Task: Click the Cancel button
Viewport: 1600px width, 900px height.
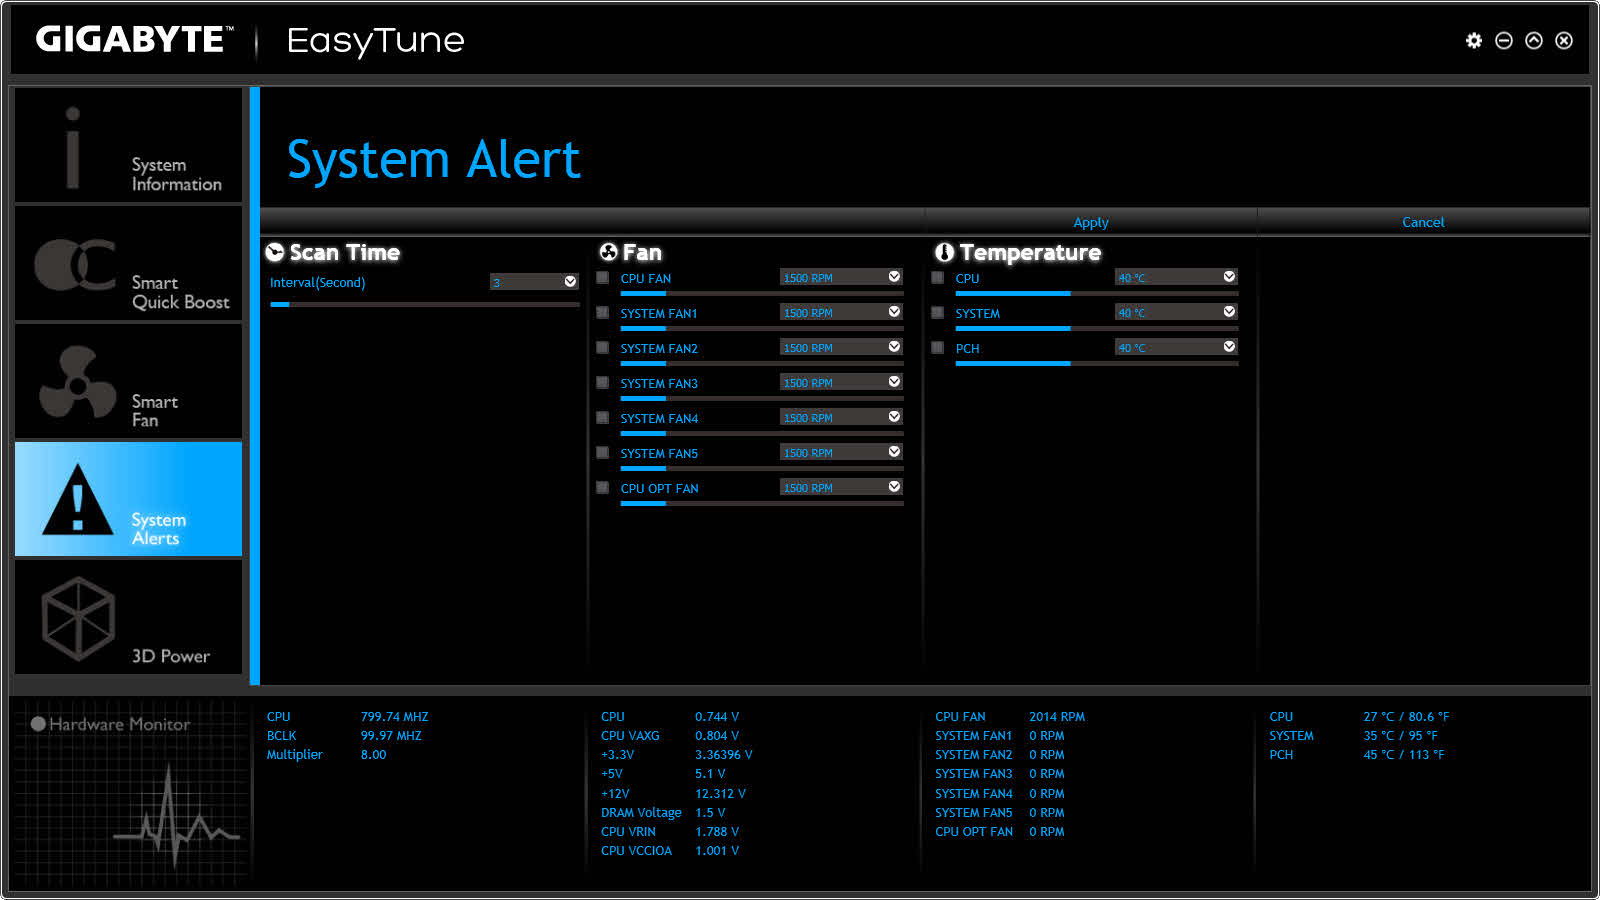Action: point(1423,222)
